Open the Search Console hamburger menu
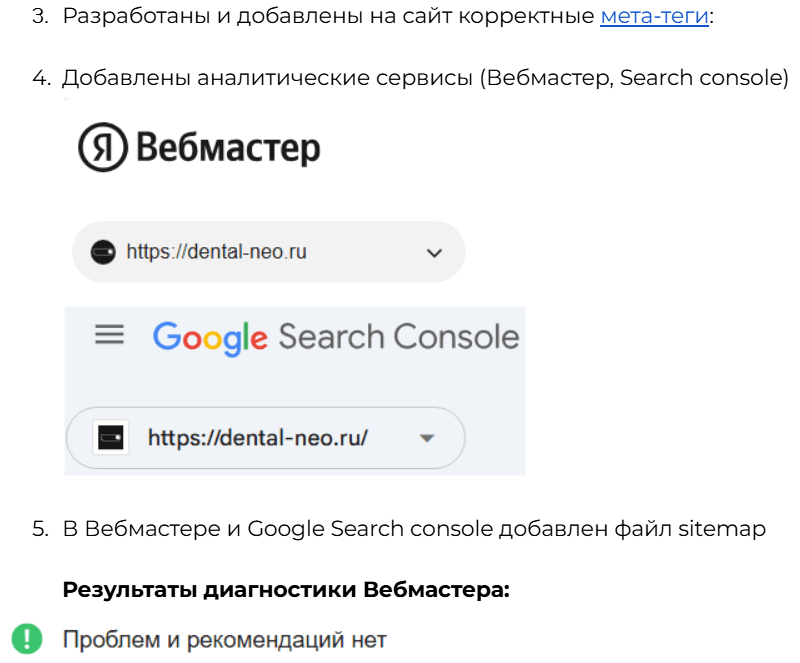The width and height of the screenshot is (800, 663). point(109,335)
